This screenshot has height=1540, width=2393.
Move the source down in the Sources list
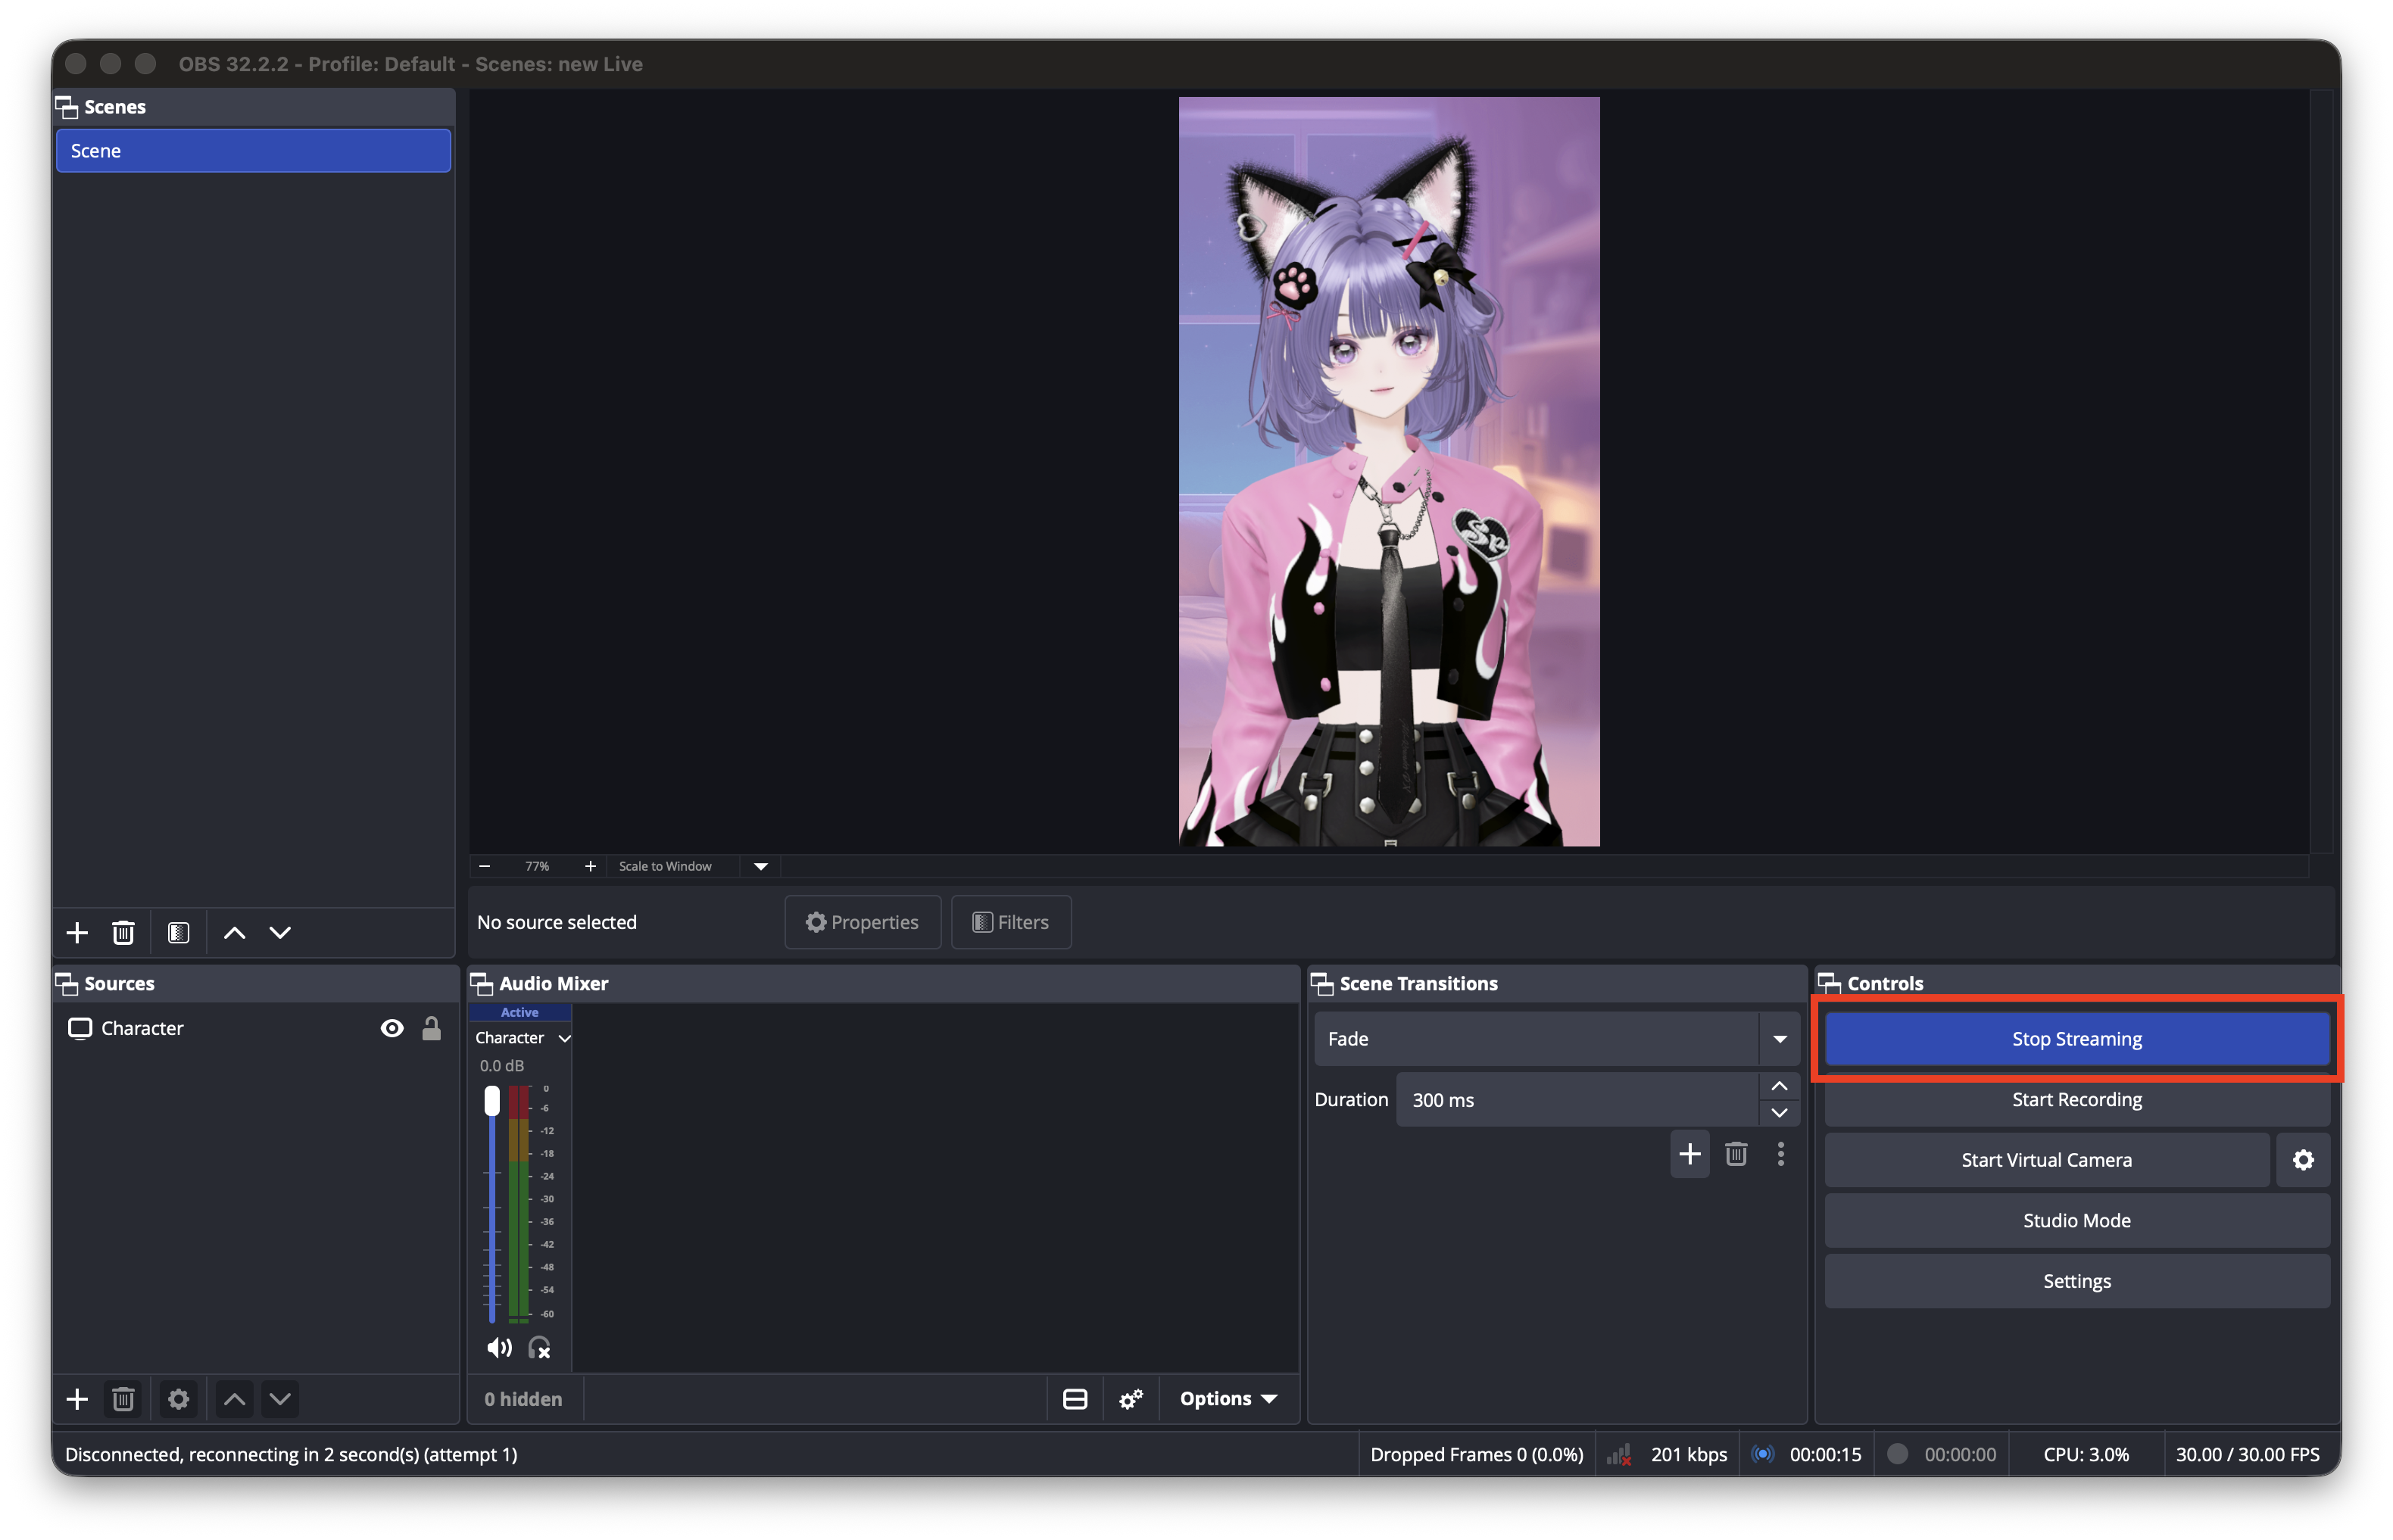(280, 1399)
